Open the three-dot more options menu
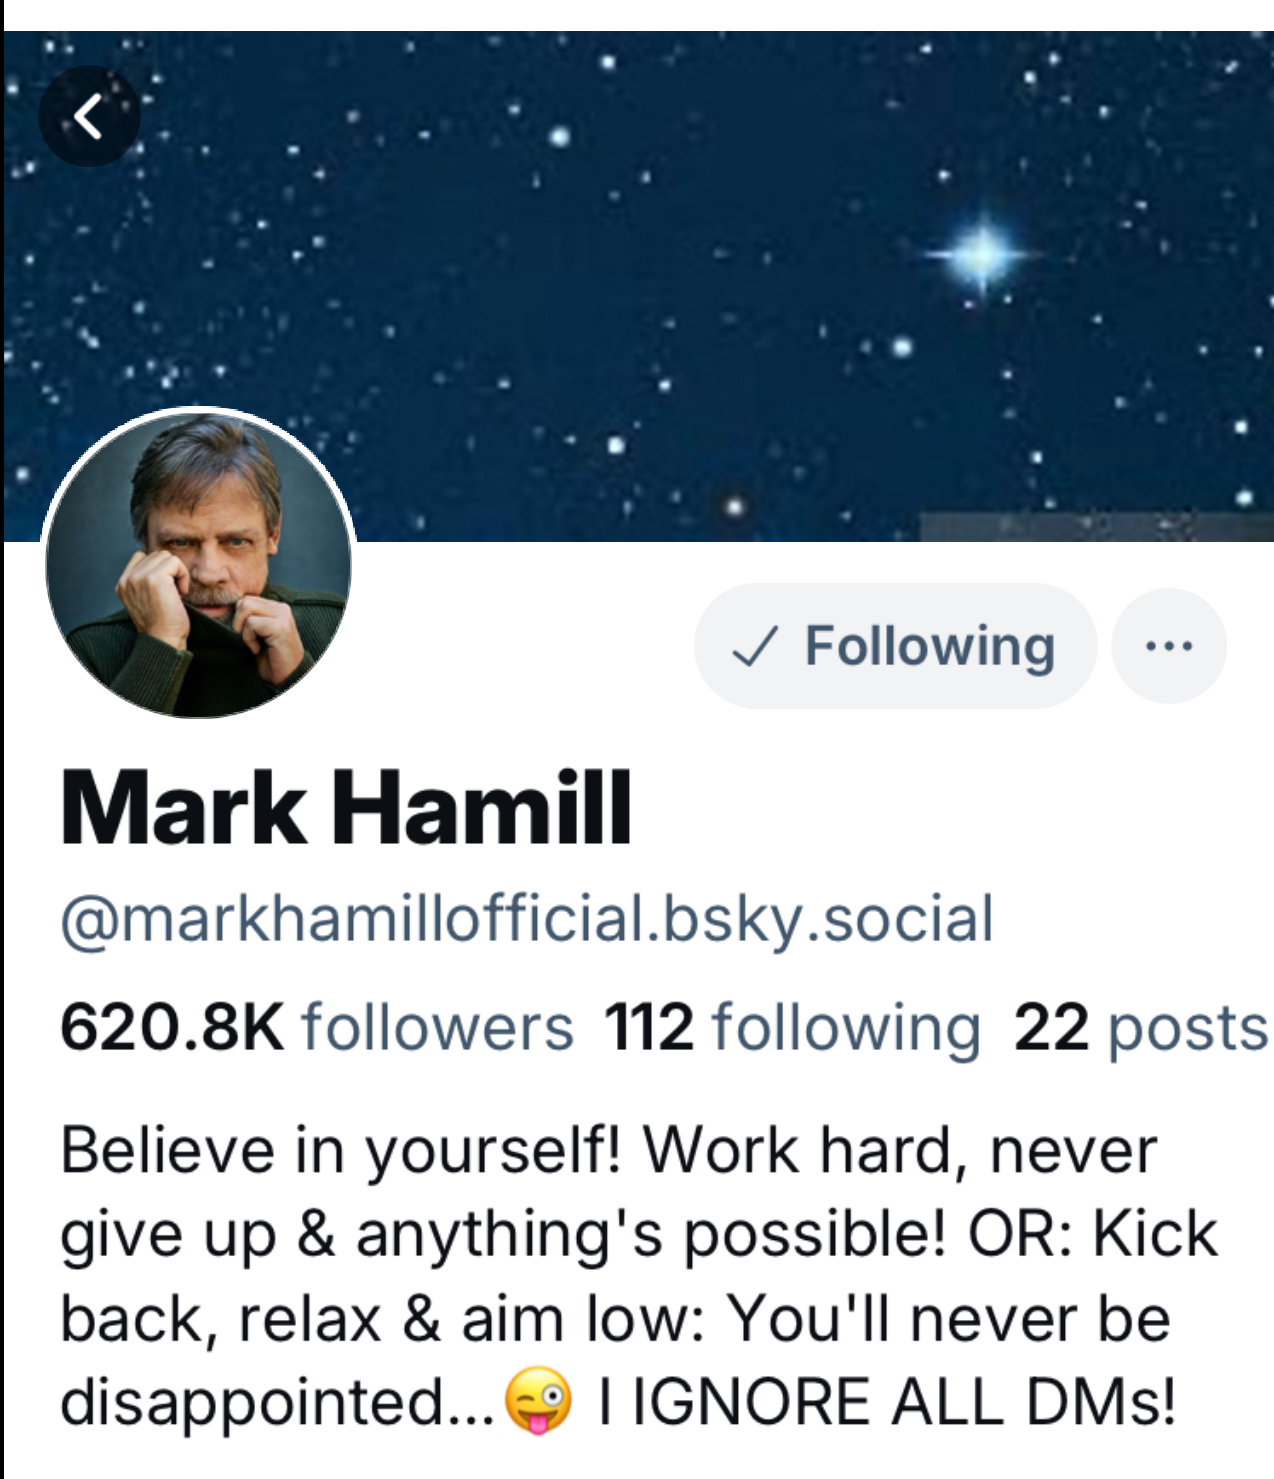Screen dimensions: 1274x1479 pyautogui.click(x=1168, y=646)
